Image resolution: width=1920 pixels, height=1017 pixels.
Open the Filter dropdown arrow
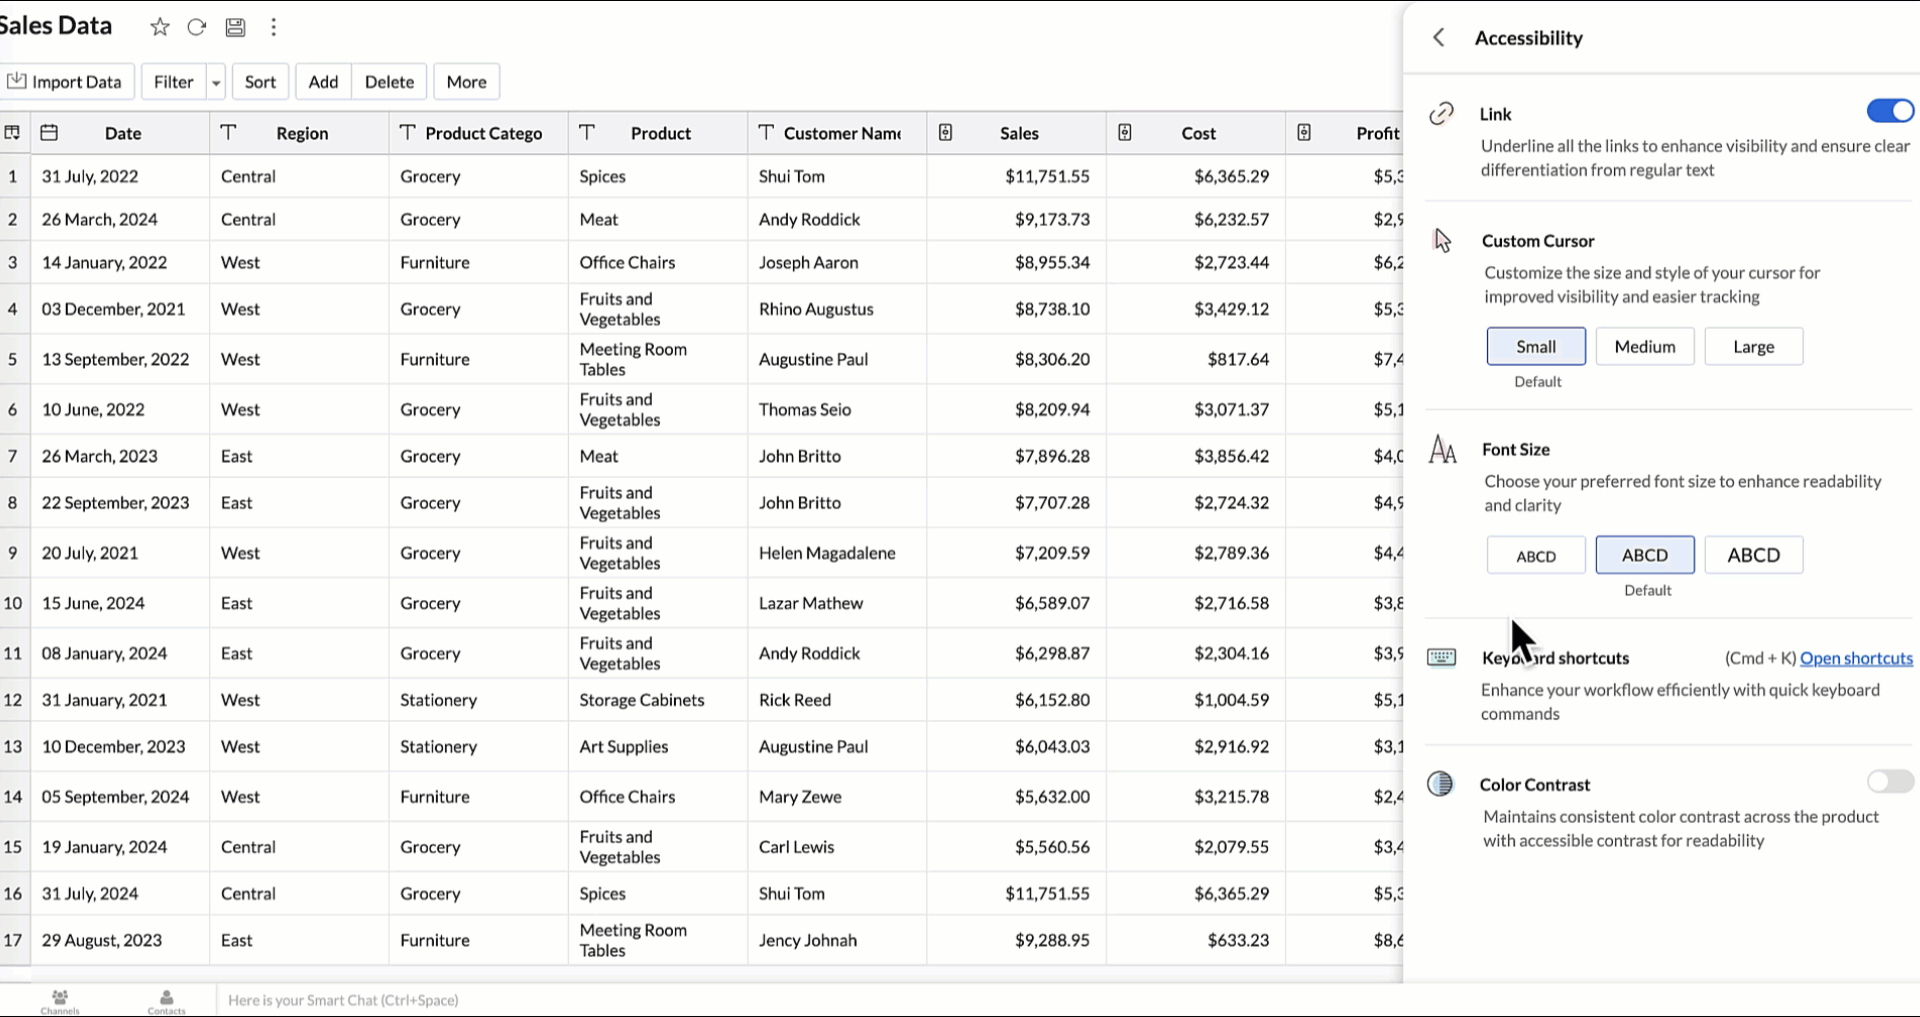pyautogui.click(x=215, y=81)
